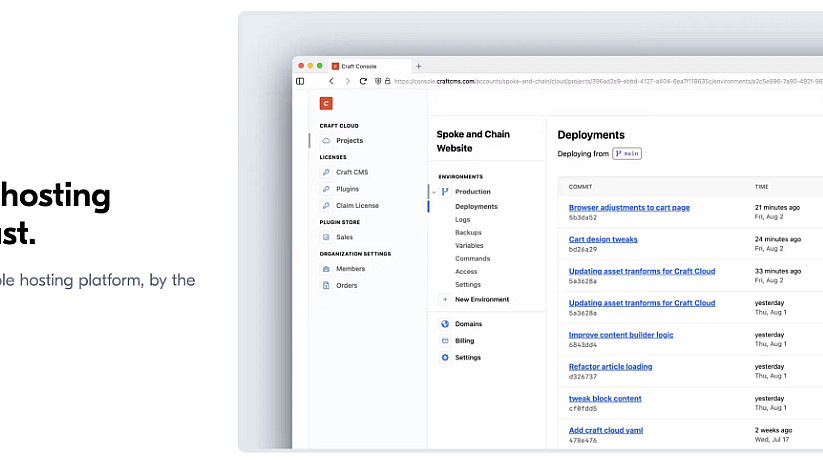This screenshot has height=463, width=823.
Task: Click the lock icon in address bar
Action: point(388,81)
